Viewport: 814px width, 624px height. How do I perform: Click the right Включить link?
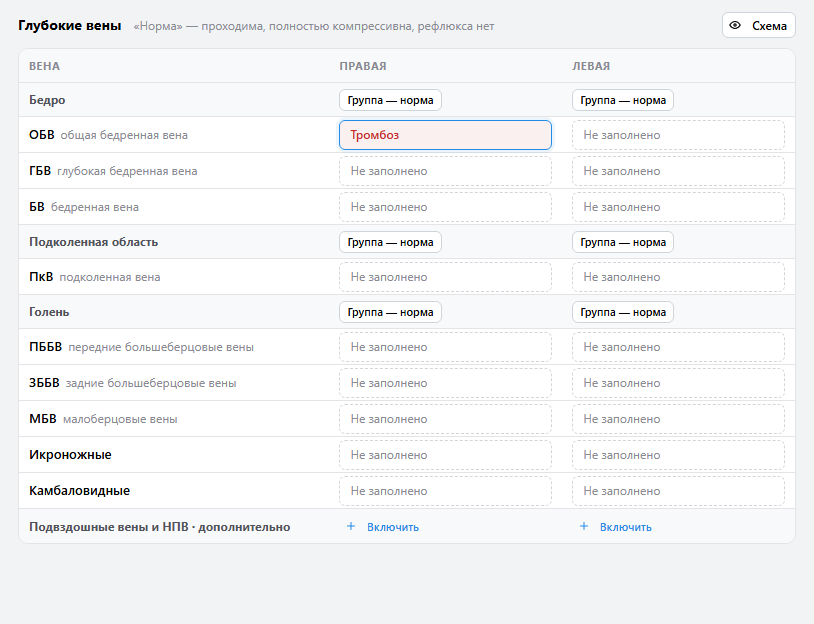pyautogui.click(x=392, y=527)
